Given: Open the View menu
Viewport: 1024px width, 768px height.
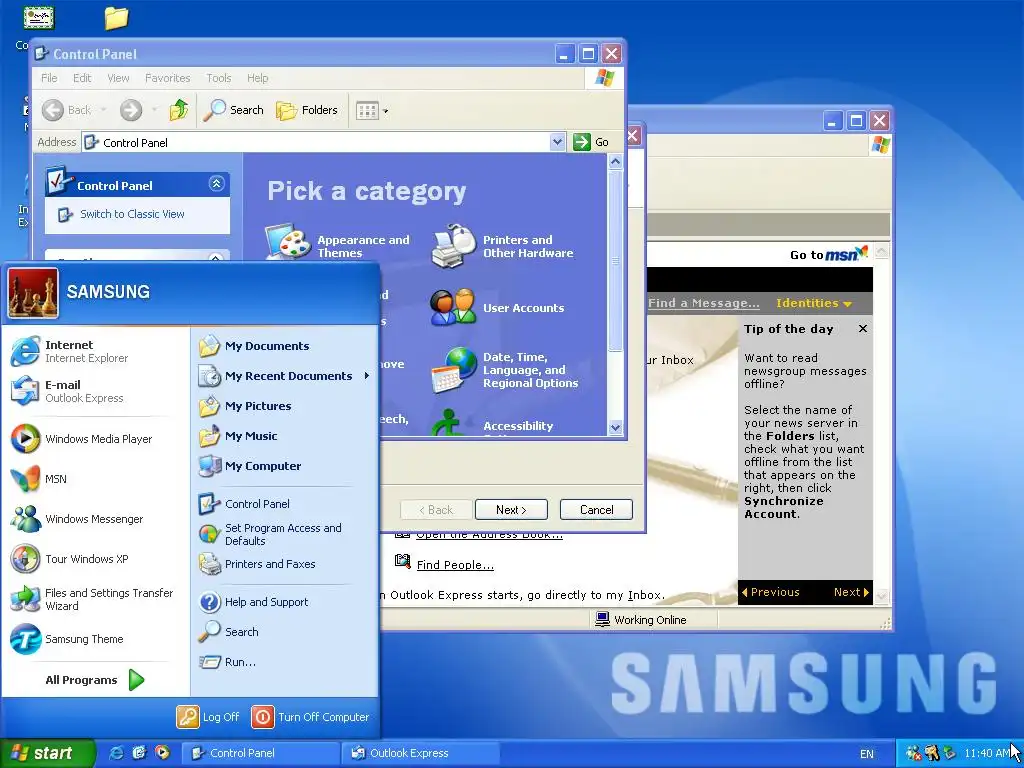Looking at the screenshot, I should pyautogui.click(x=118, y=78).
